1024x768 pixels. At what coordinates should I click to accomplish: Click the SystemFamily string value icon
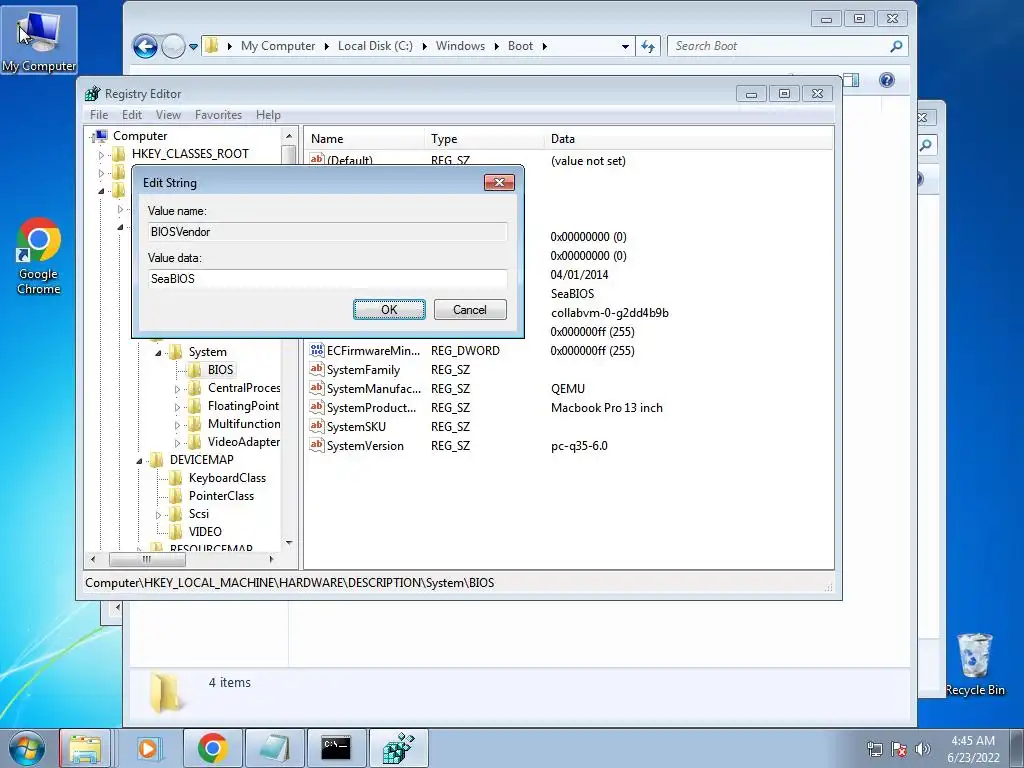click(317, 369)
